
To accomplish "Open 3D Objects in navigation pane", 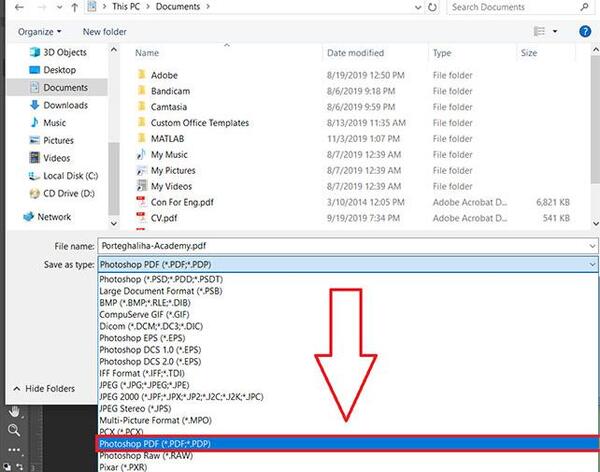I will click(58, 52).
